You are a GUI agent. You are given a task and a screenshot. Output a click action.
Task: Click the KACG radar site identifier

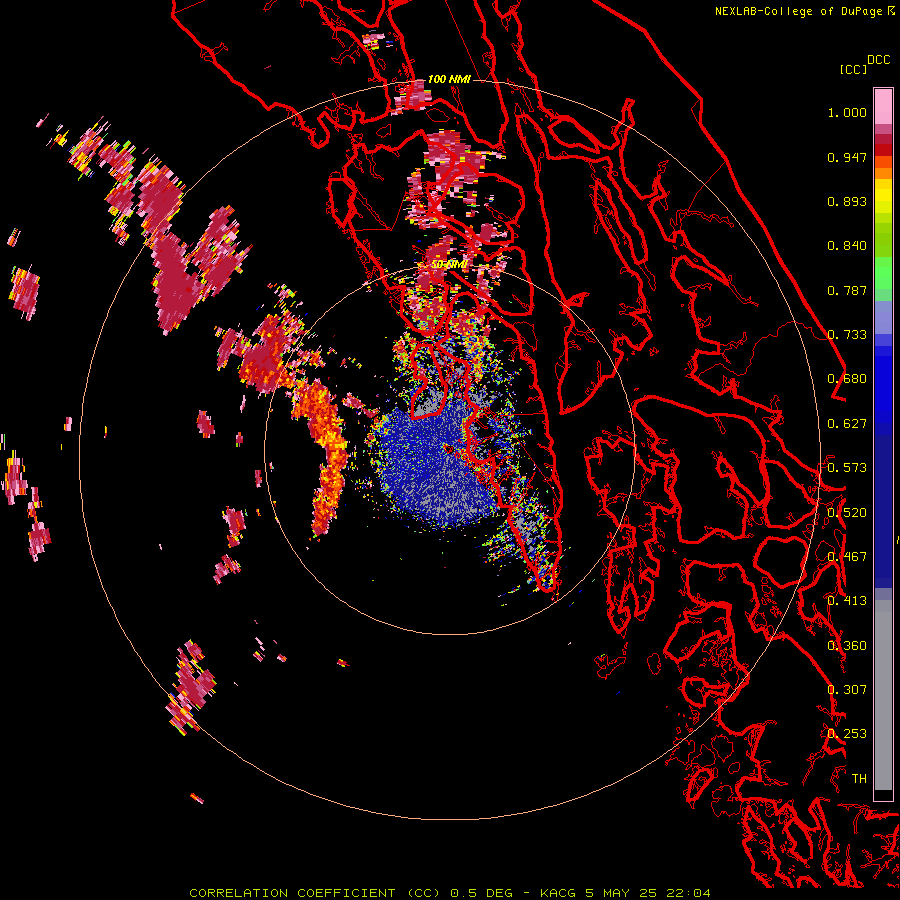pyautogui.click(x=560, y=893)
